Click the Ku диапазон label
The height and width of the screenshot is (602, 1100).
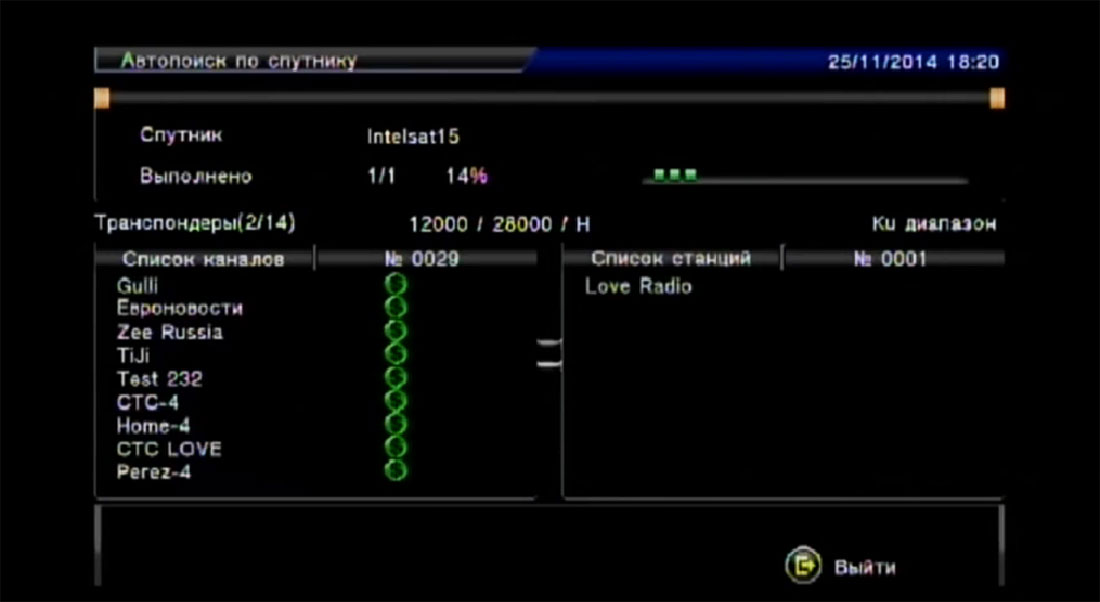click(934, 224)
